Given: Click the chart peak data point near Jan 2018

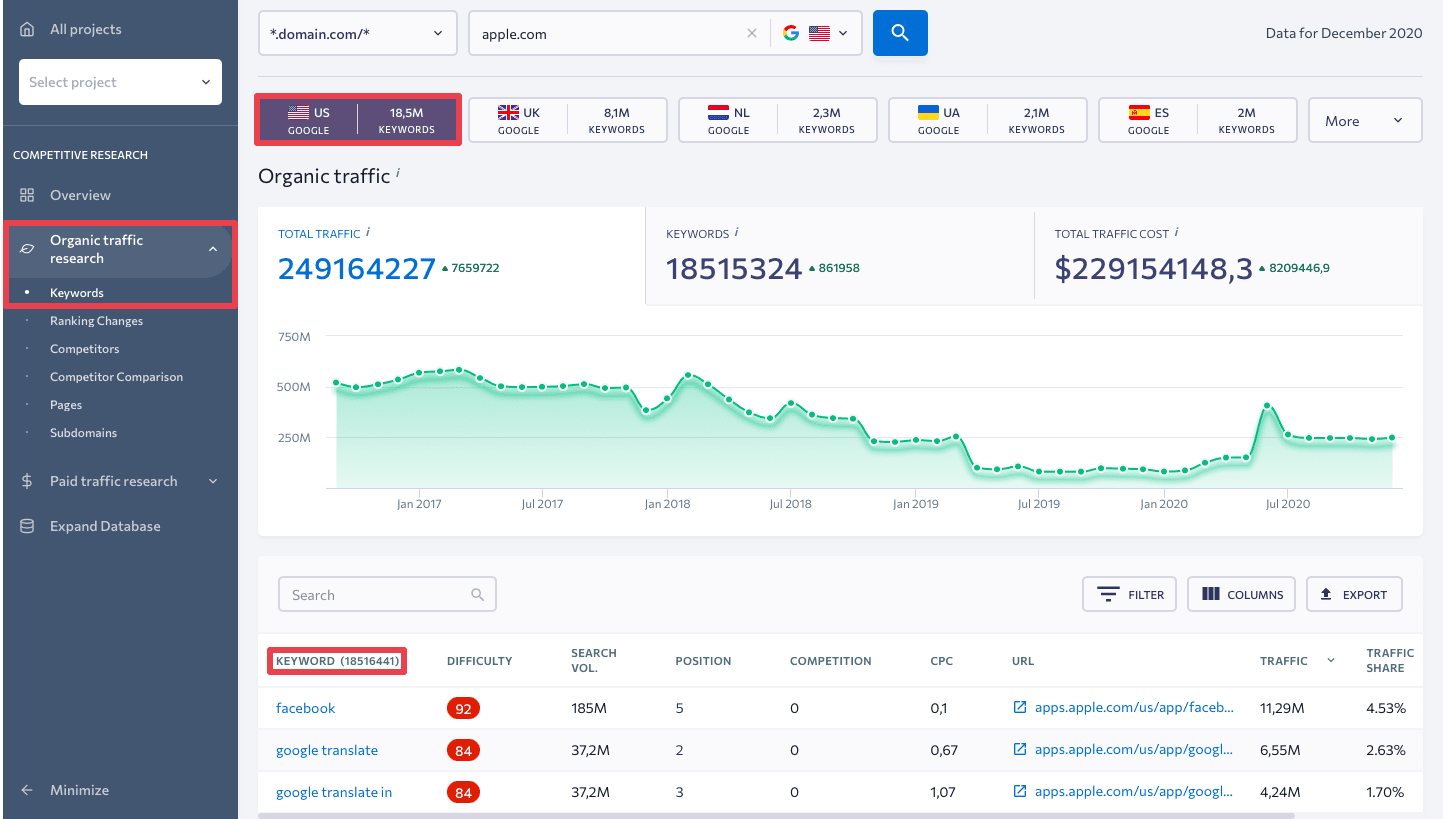Looking at the screenshot, I should 689,375.
